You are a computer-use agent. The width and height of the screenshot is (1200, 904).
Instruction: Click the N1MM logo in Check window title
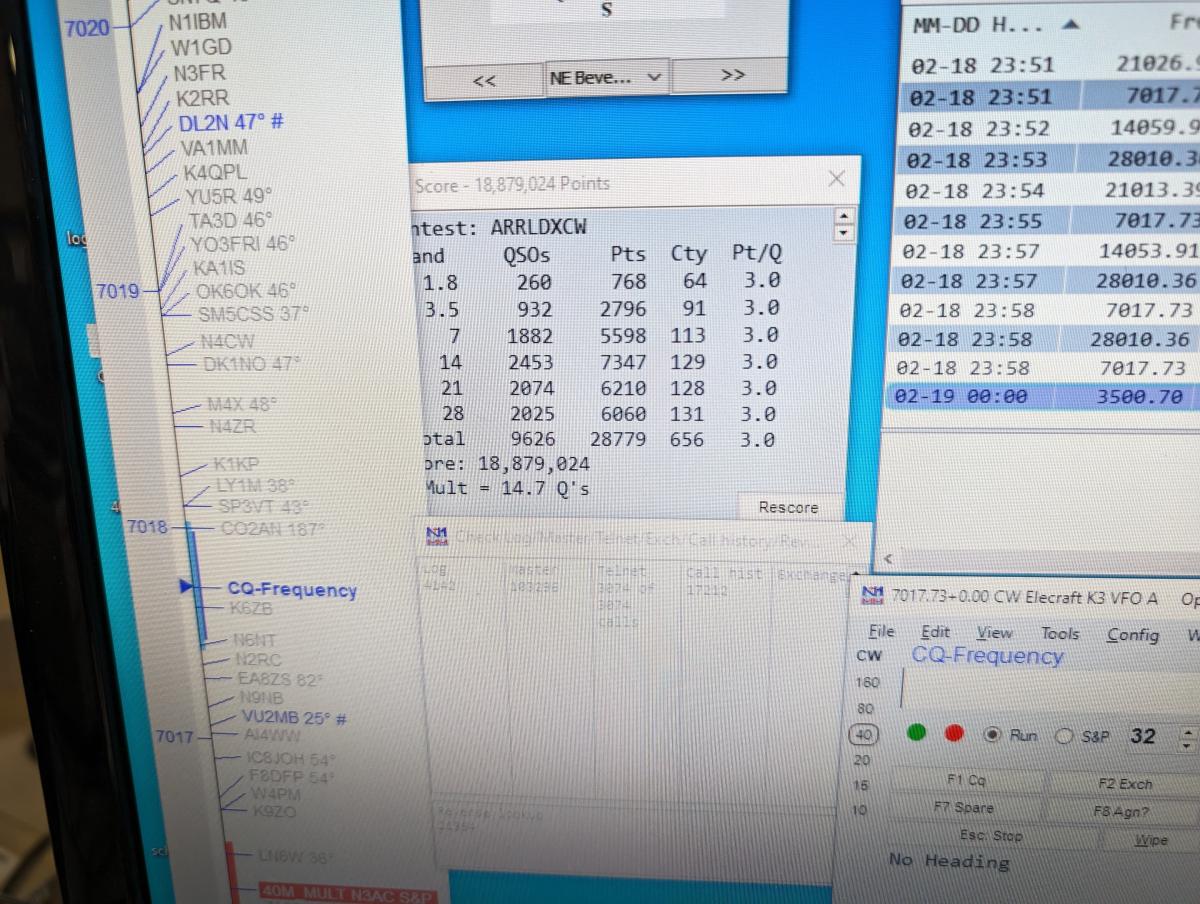(x=436, y=537)
